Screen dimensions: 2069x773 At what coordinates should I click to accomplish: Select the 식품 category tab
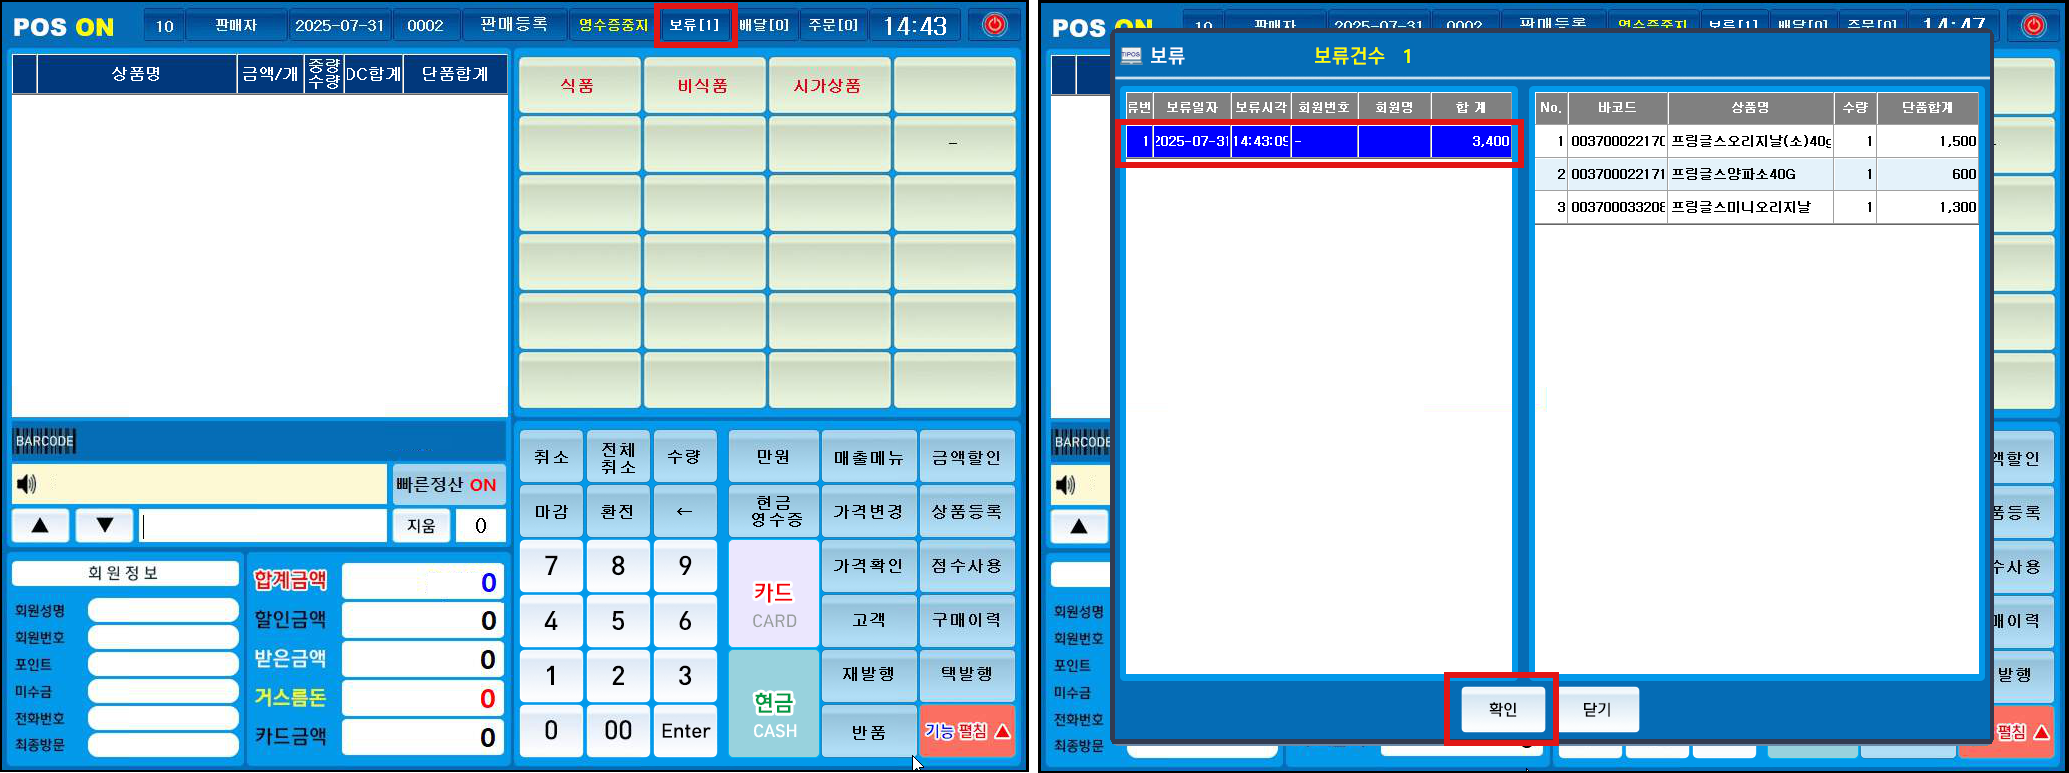(x=579, y=85)
